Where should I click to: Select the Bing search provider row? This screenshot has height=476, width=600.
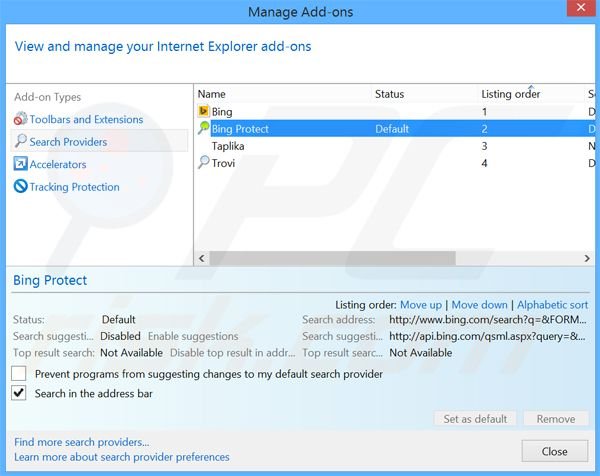click(397, 112)
